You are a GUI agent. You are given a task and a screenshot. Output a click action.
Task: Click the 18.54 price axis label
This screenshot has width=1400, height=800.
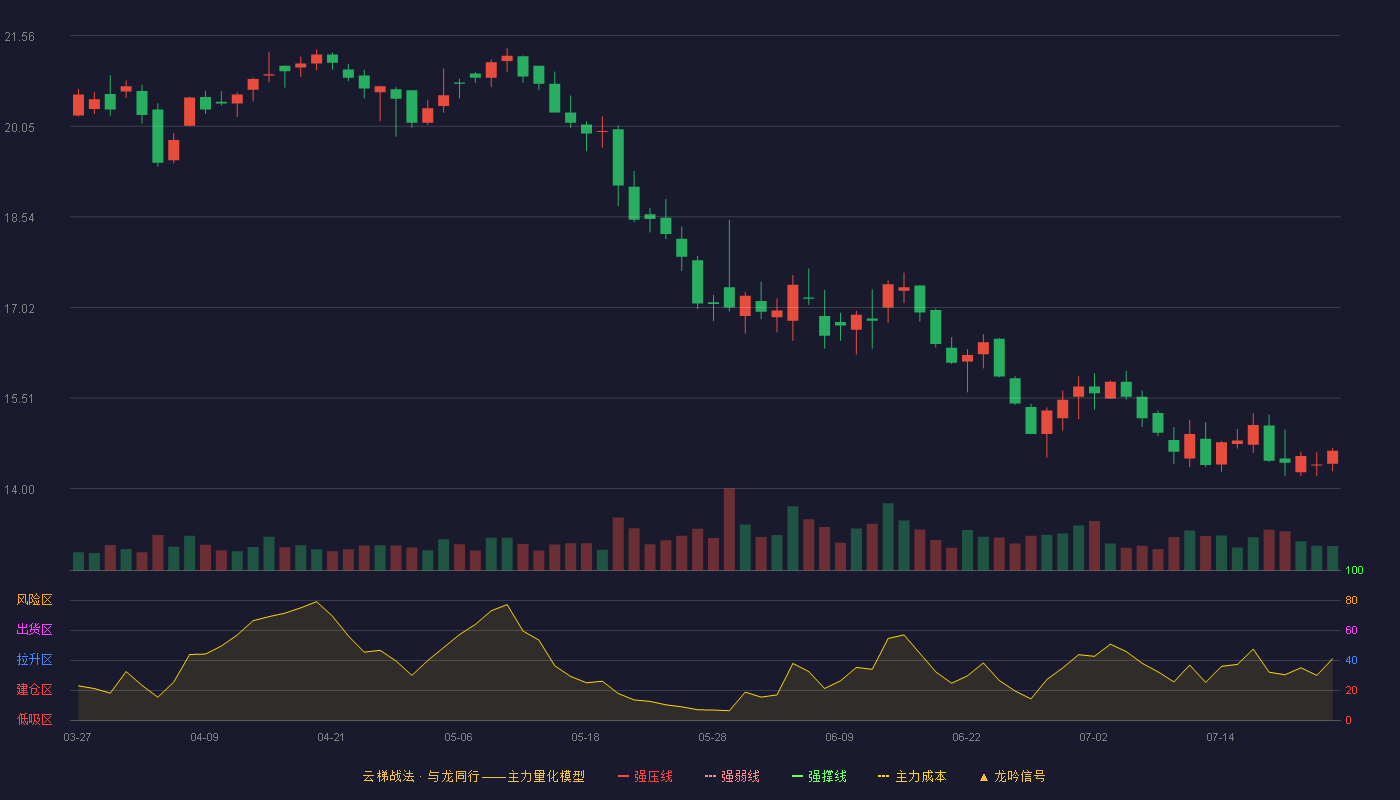click(x=19, y=217)
